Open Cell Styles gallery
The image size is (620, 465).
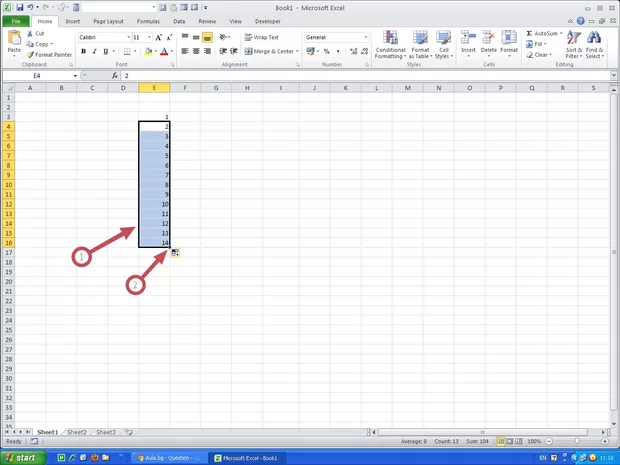click(444, 45)
